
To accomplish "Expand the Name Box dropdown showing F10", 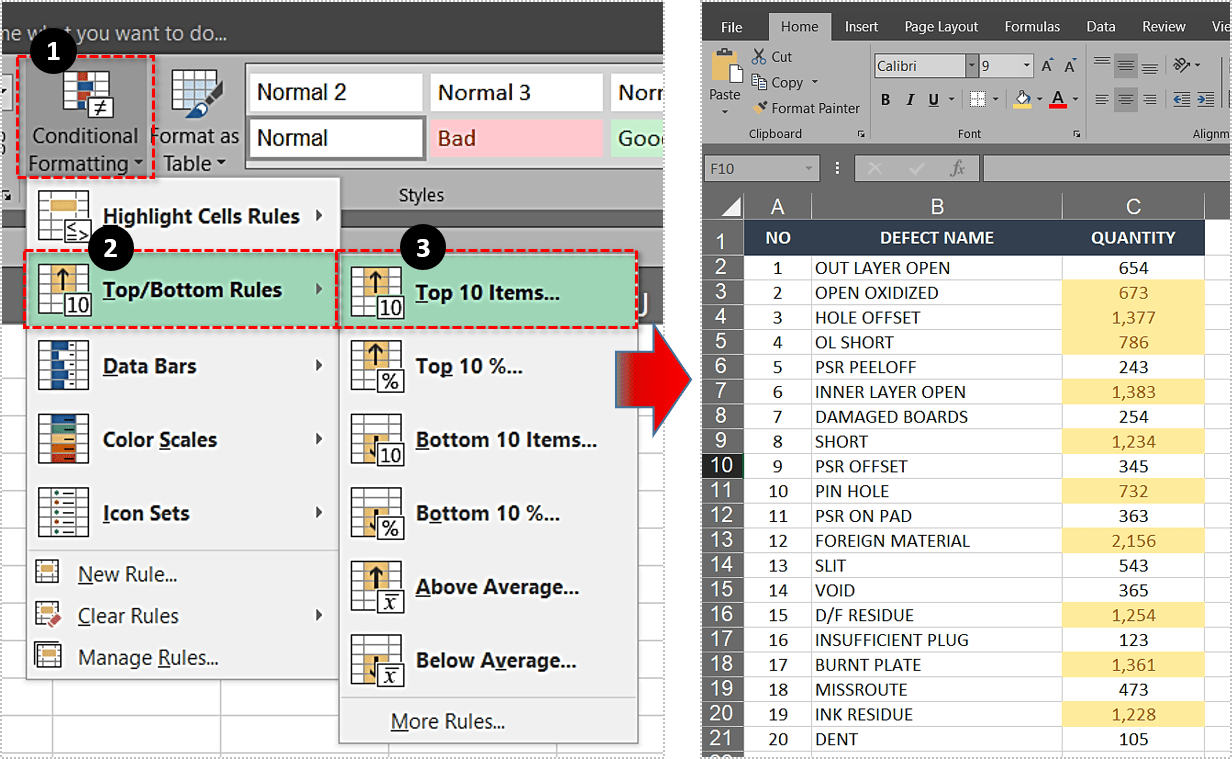I will tap(808, 169).
